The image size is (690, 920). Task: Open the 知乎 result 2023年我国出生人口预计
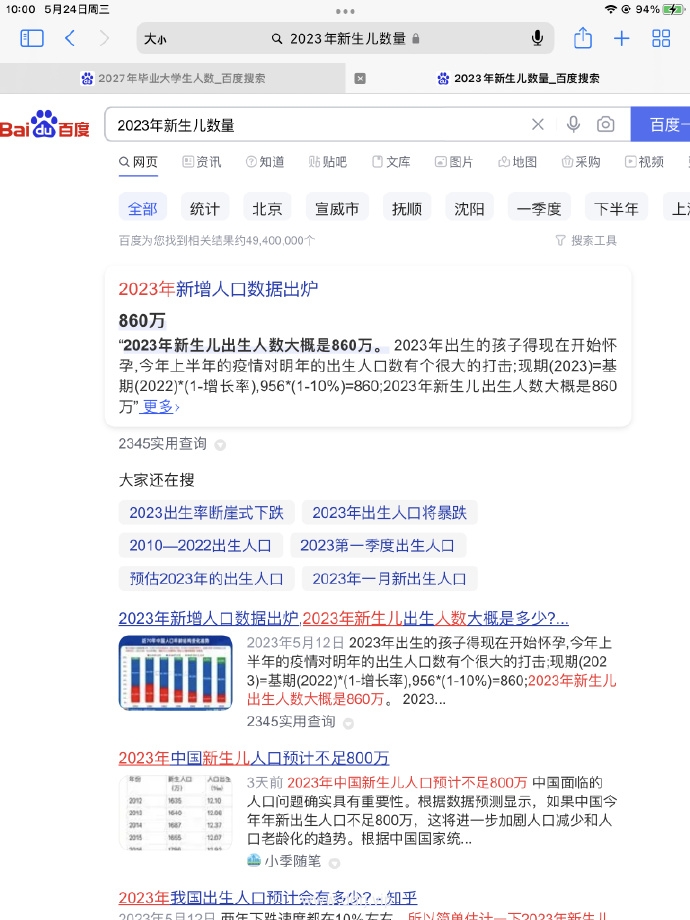click(268, 898)
